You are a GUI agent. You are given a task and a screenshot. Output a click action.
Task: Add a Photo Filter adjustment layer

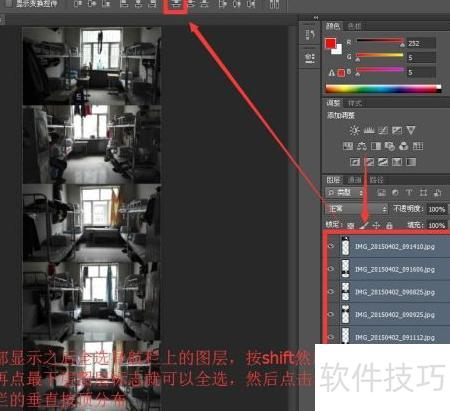point(390,146)
